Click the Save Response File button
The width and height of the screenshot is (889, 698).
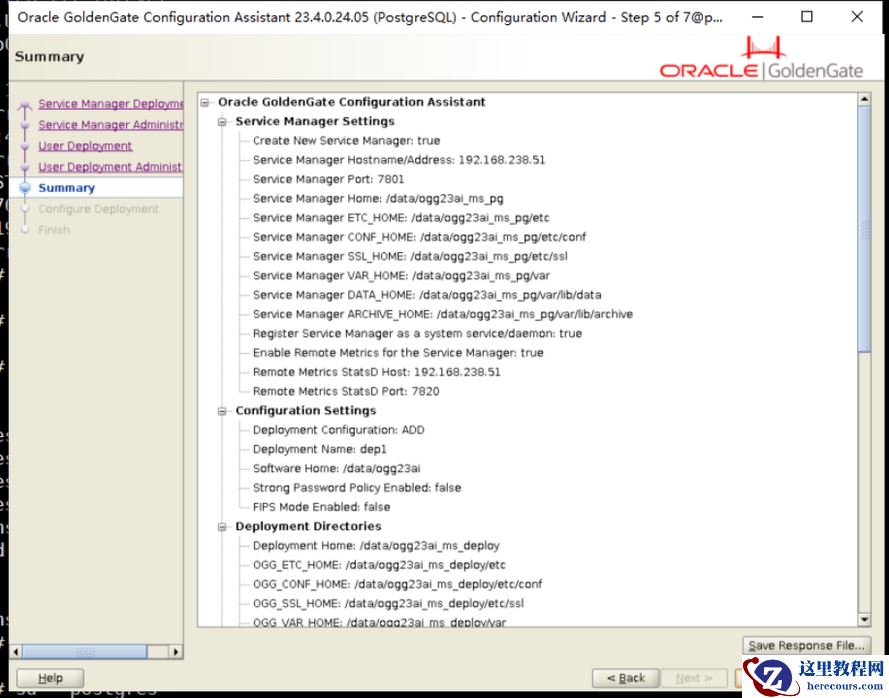tap(806, 645)
